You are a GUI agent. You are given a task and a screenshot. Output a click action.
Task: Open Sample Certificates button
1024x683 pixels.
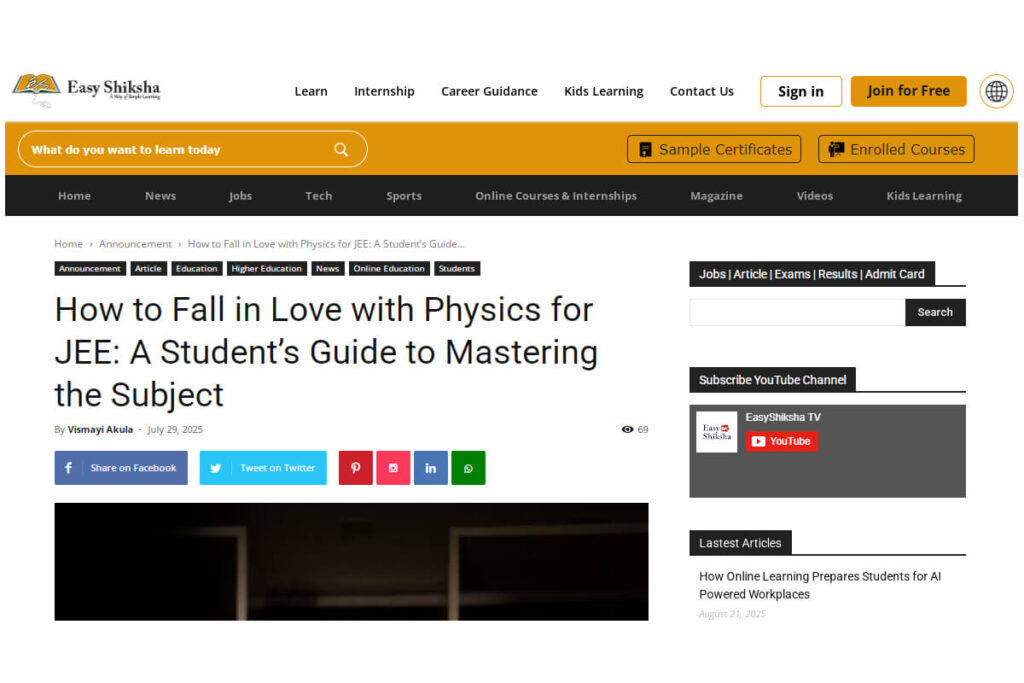click(x=714, y=149)
